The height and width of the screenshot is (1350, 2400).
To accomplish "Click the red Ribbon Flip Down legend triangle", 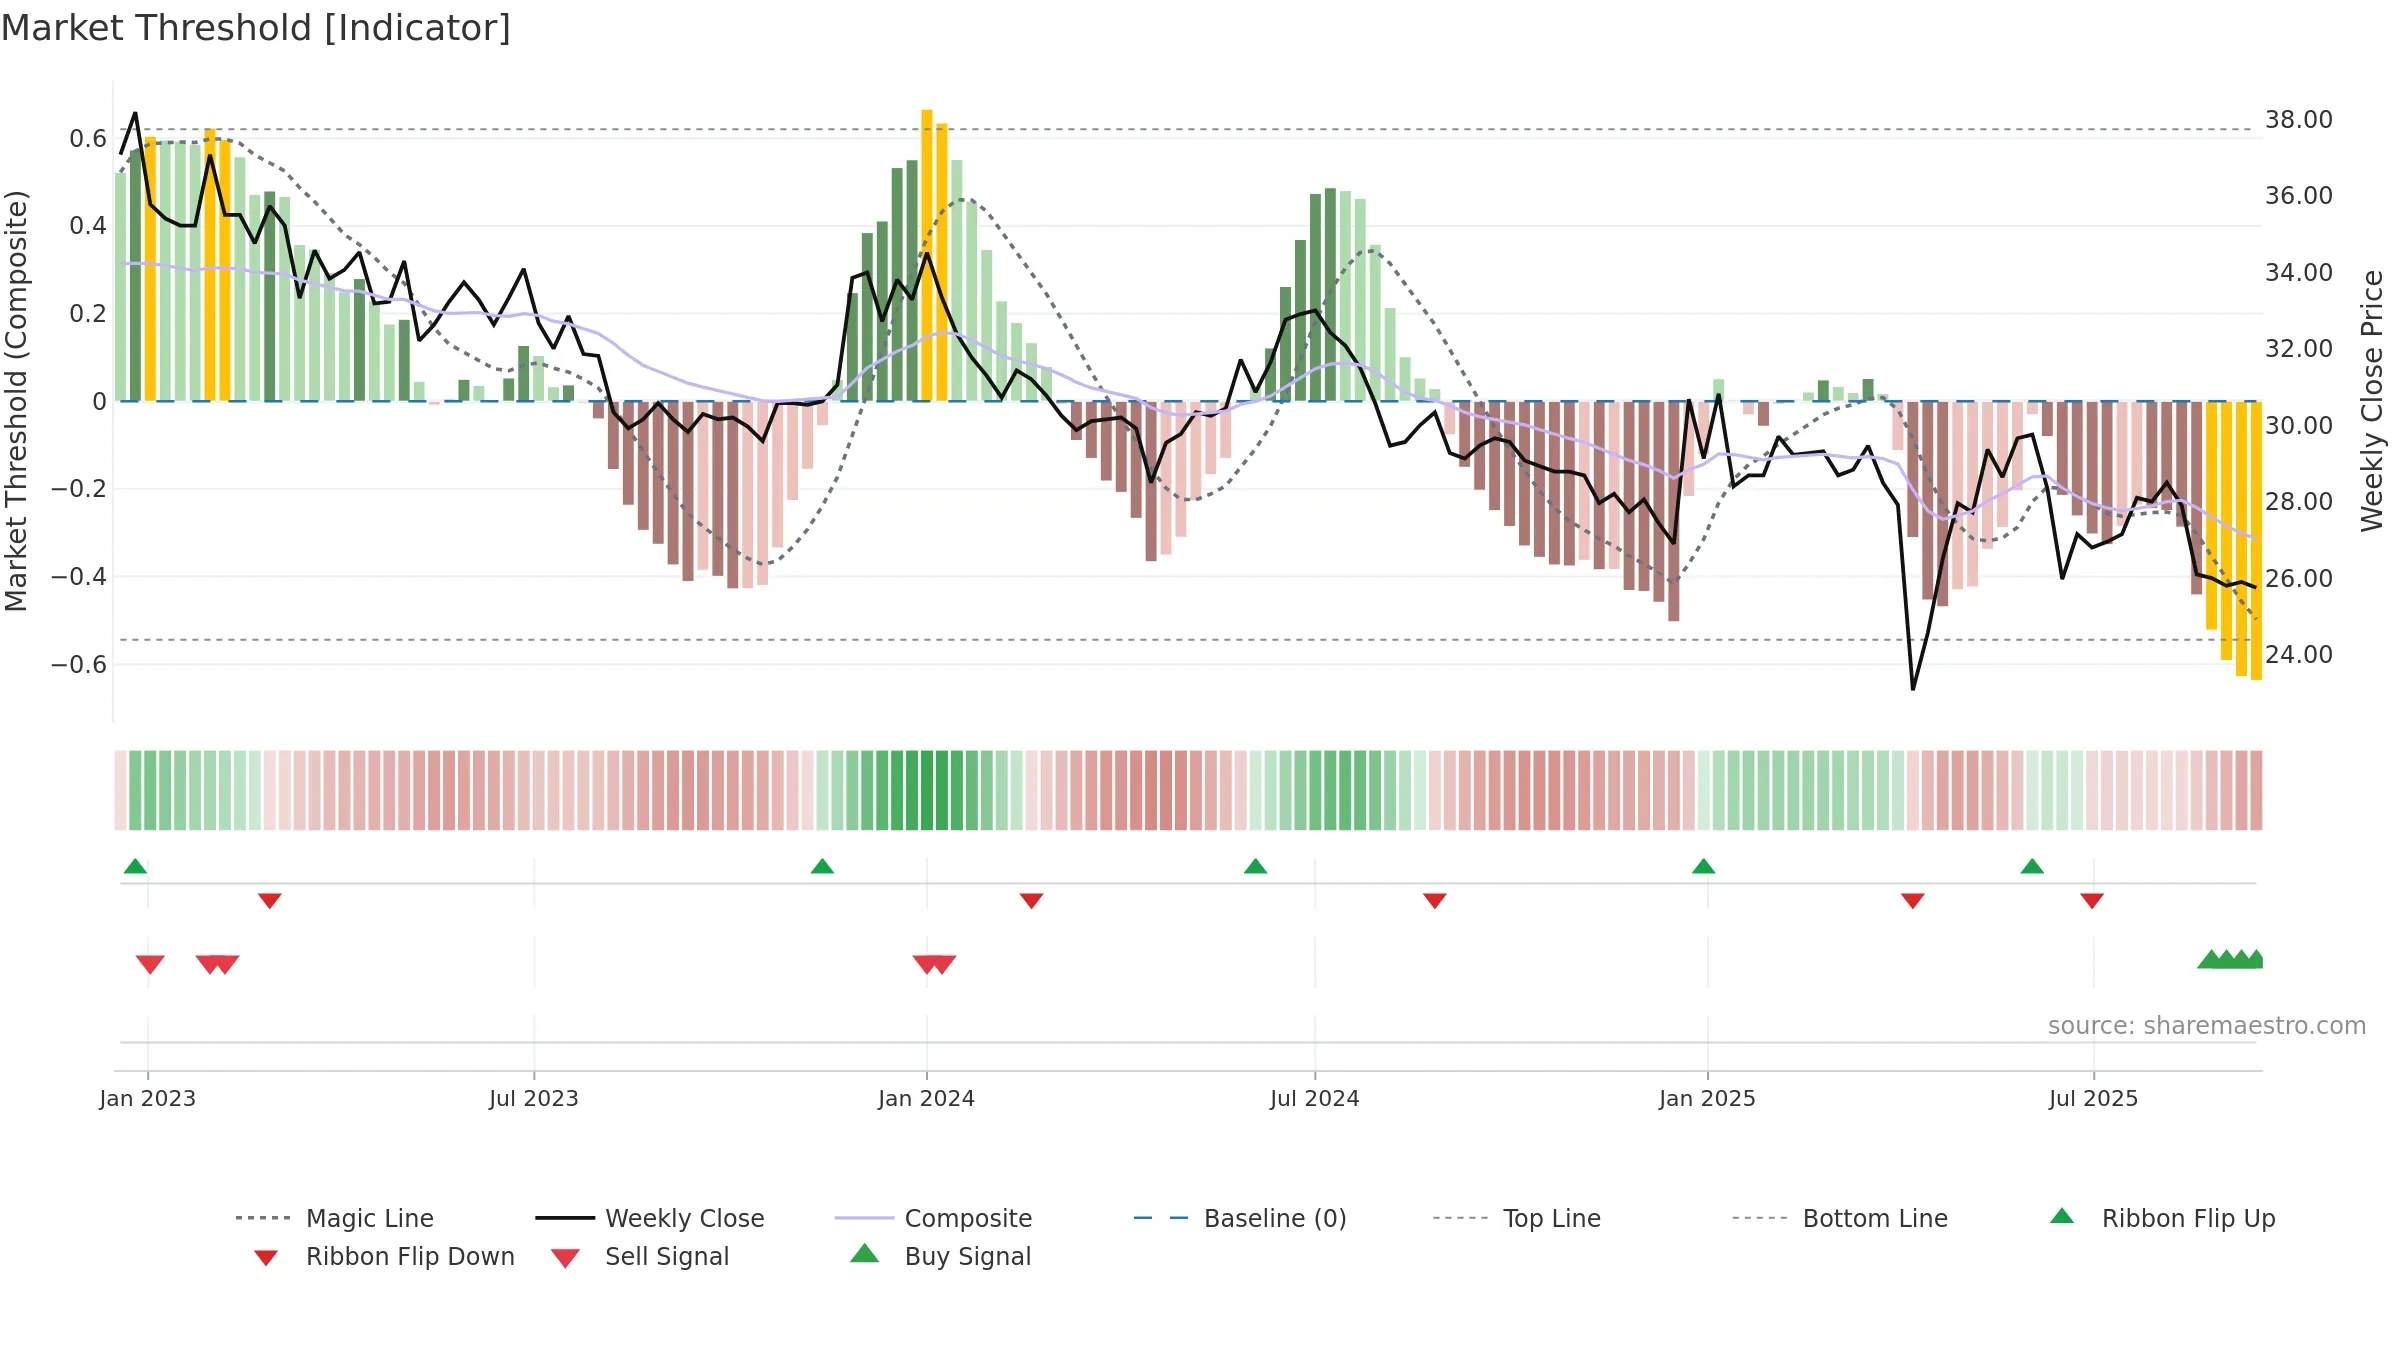I will click(265, 1258).
